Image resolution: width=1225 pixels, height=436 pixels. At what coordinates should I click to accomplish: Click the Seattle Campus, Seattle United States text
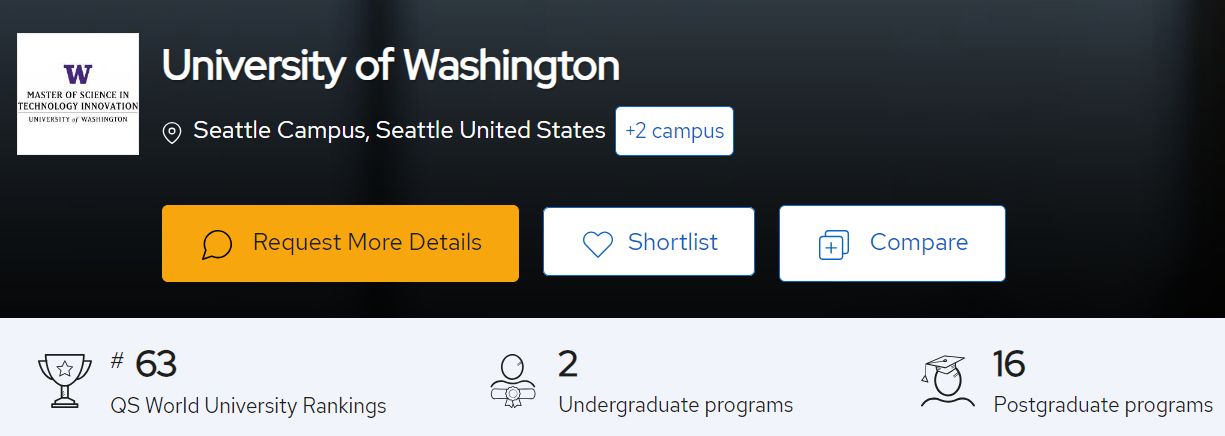point(399,131)
